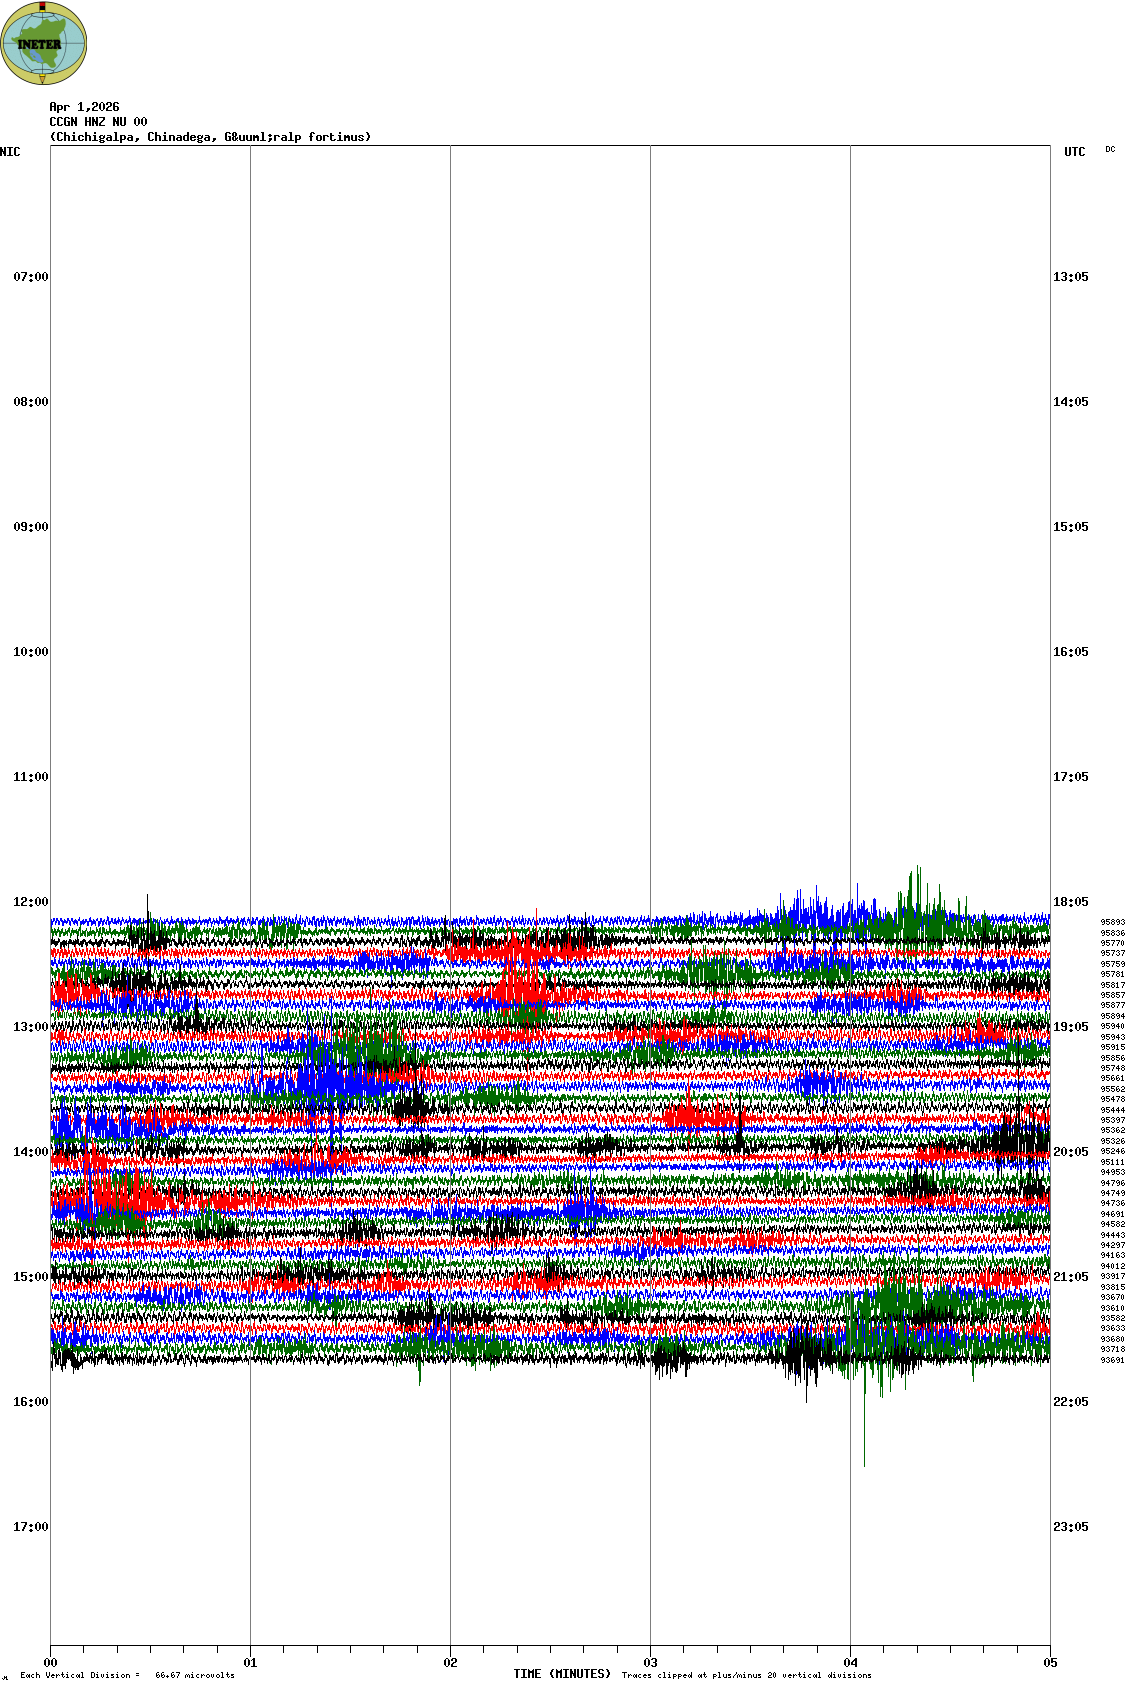Select the 12:00 local time label

coord(30,902)
